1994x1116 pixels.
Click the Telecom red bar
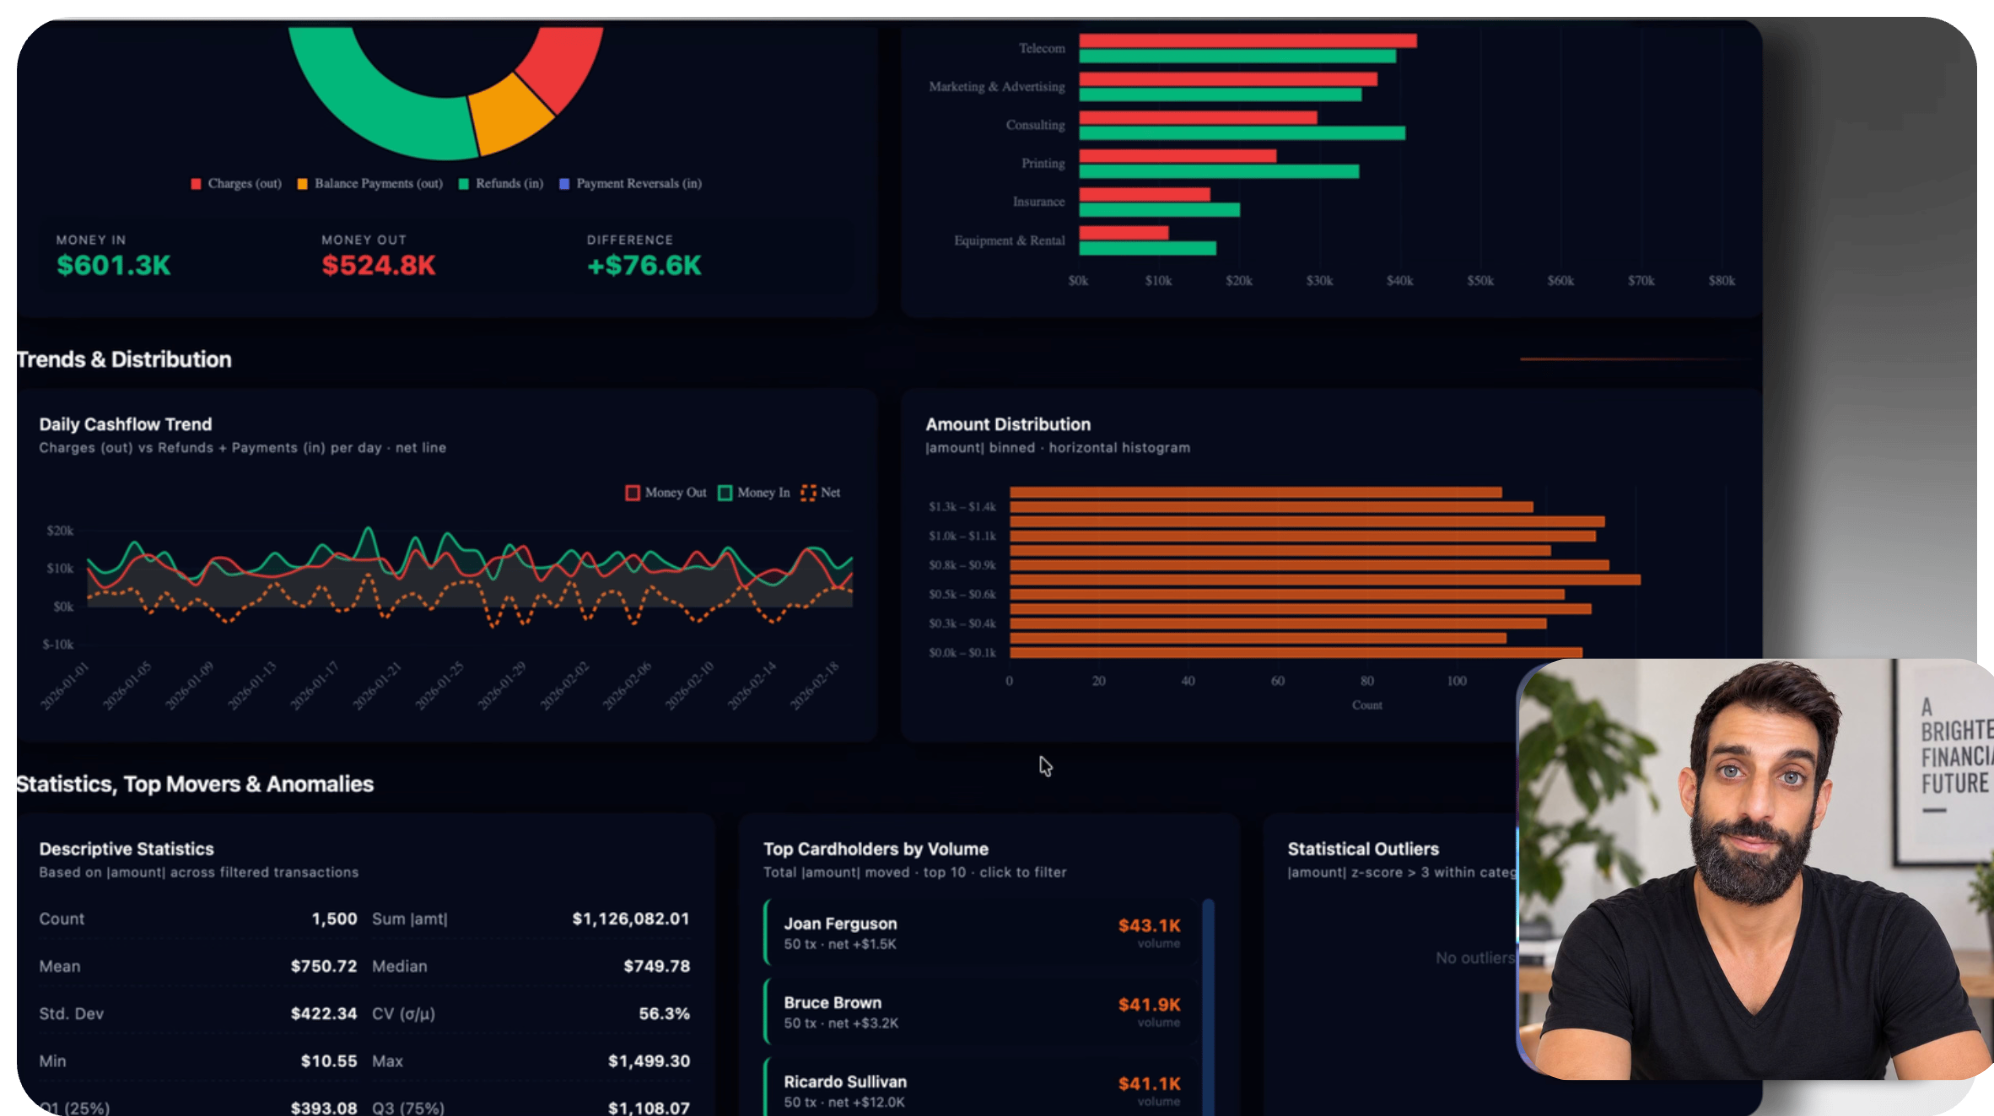[1248, 41]
